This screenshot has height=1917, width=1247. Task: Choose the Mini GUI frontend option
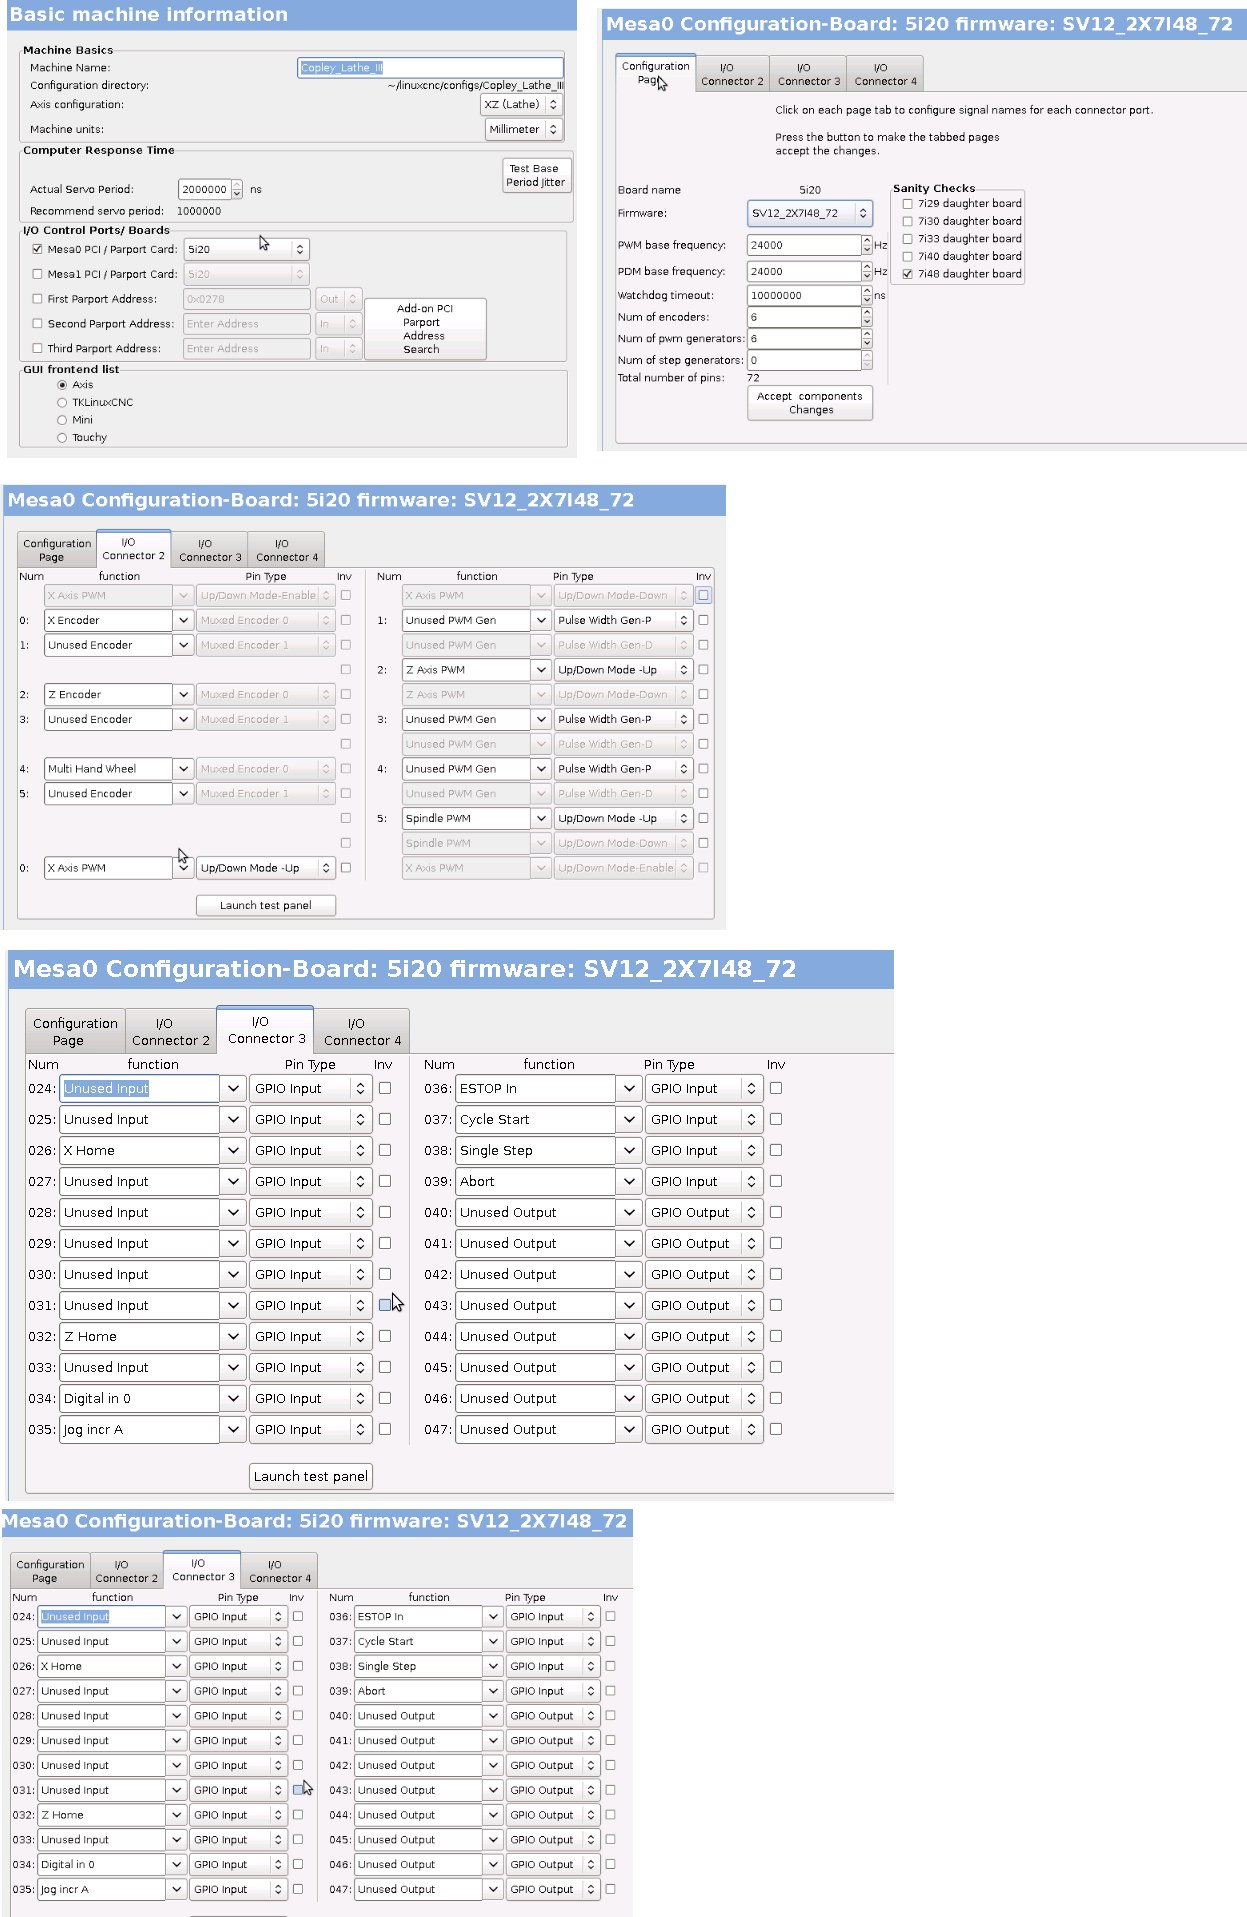point(62,420)
